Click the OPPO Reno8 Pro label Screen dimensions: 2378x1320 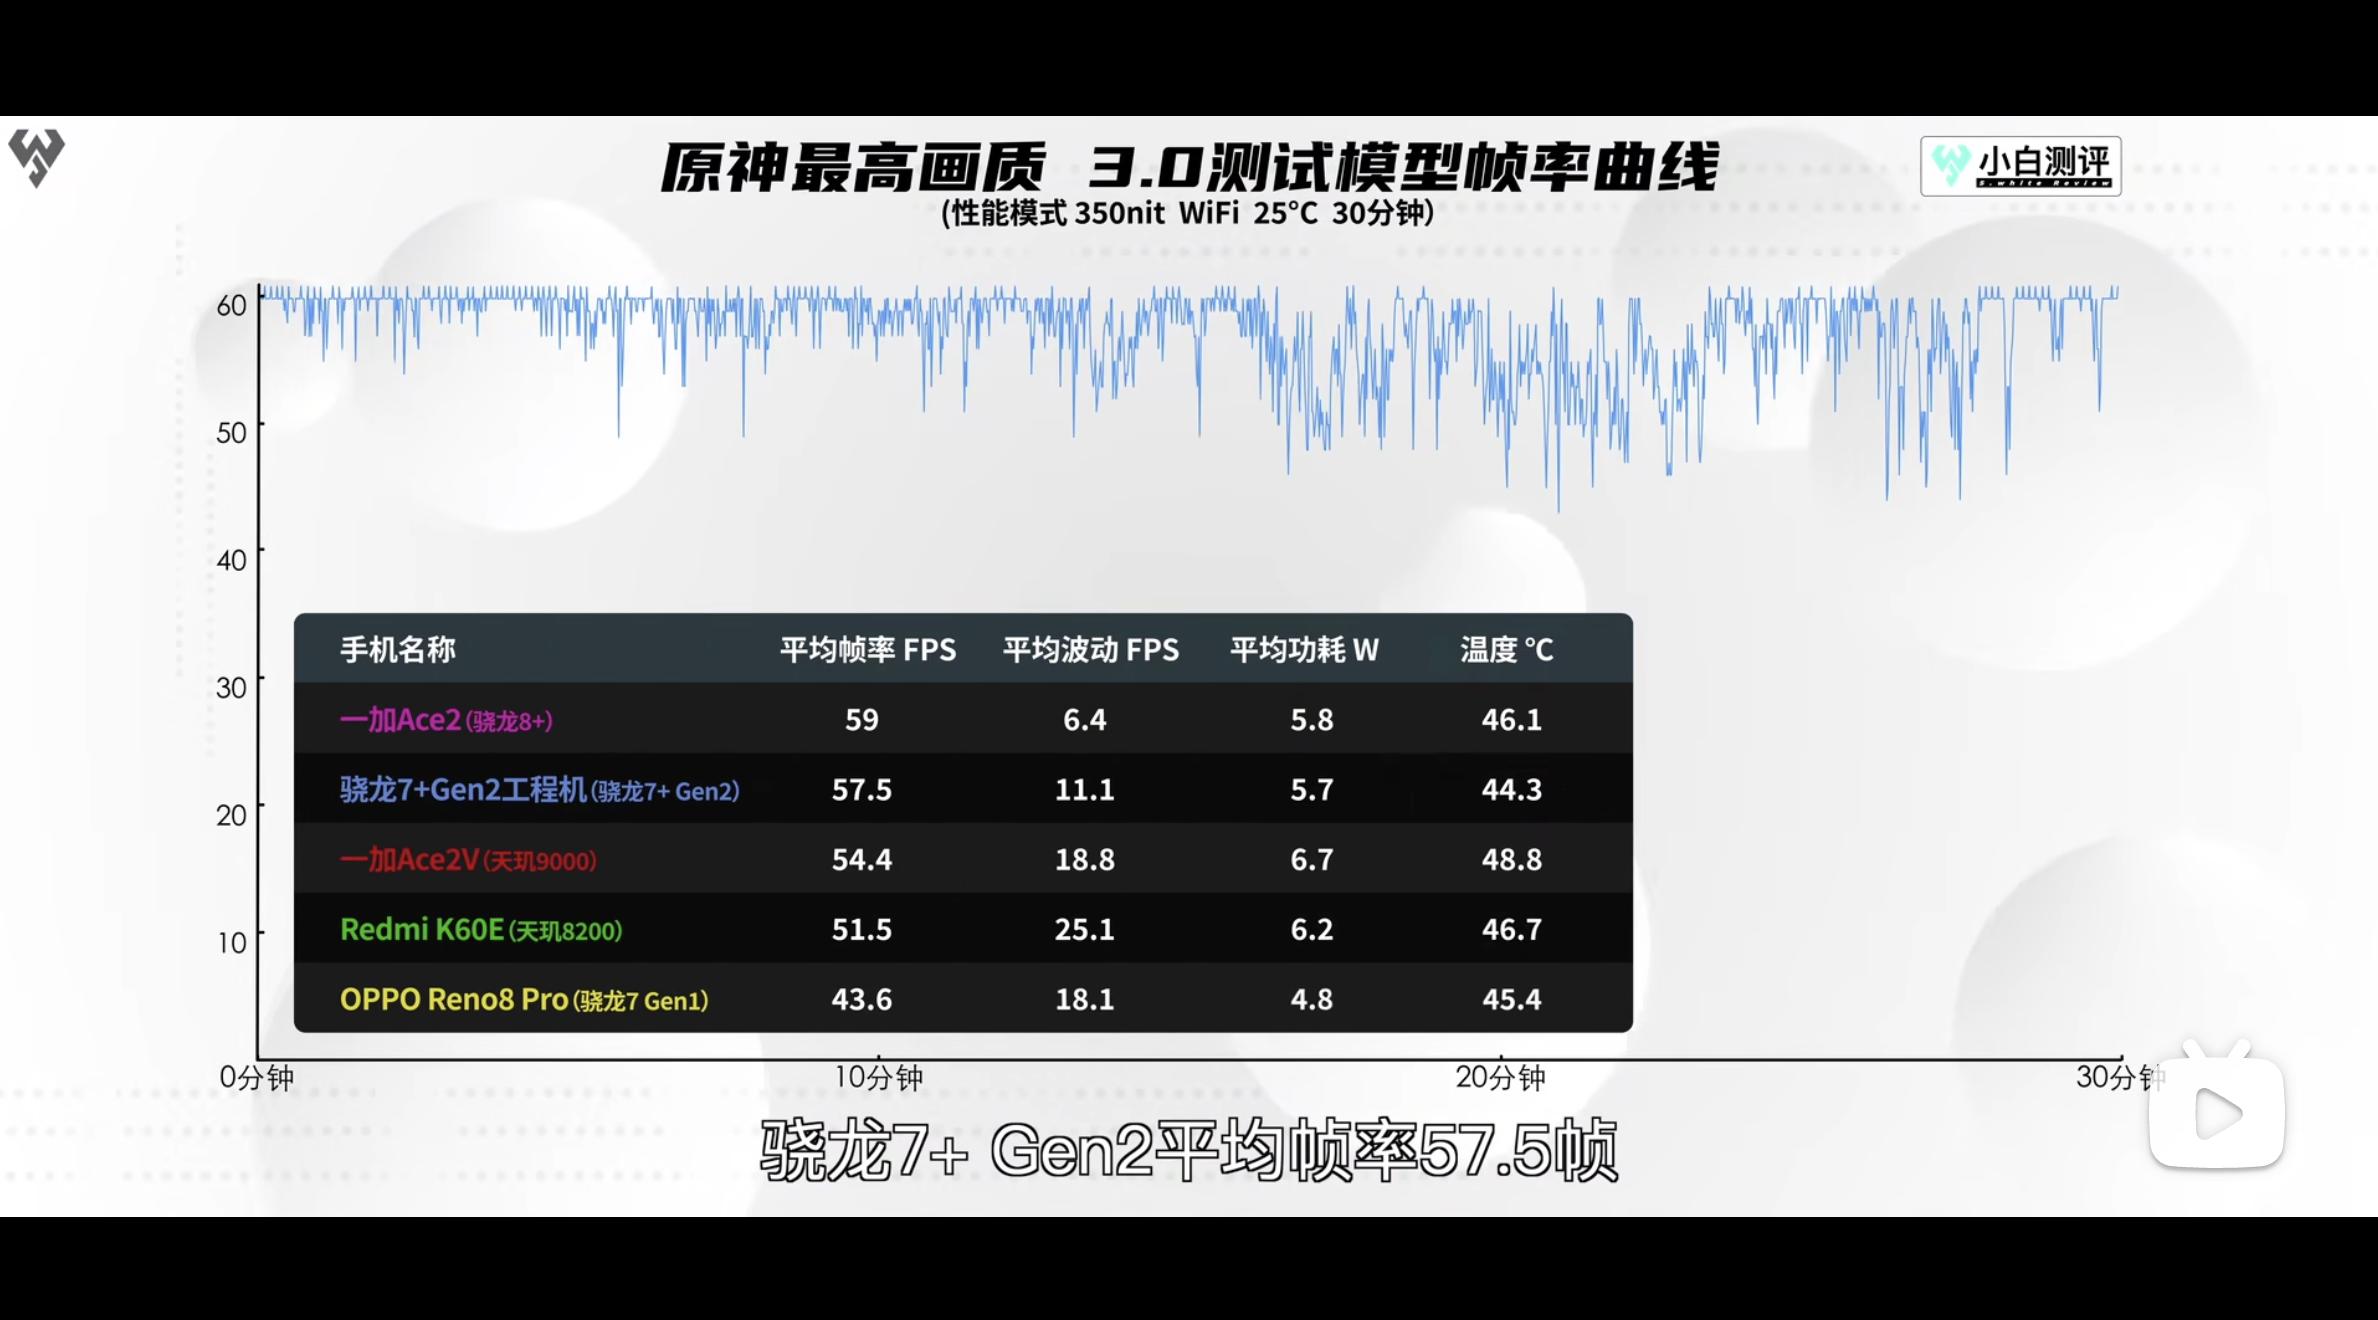coord(452,999)
